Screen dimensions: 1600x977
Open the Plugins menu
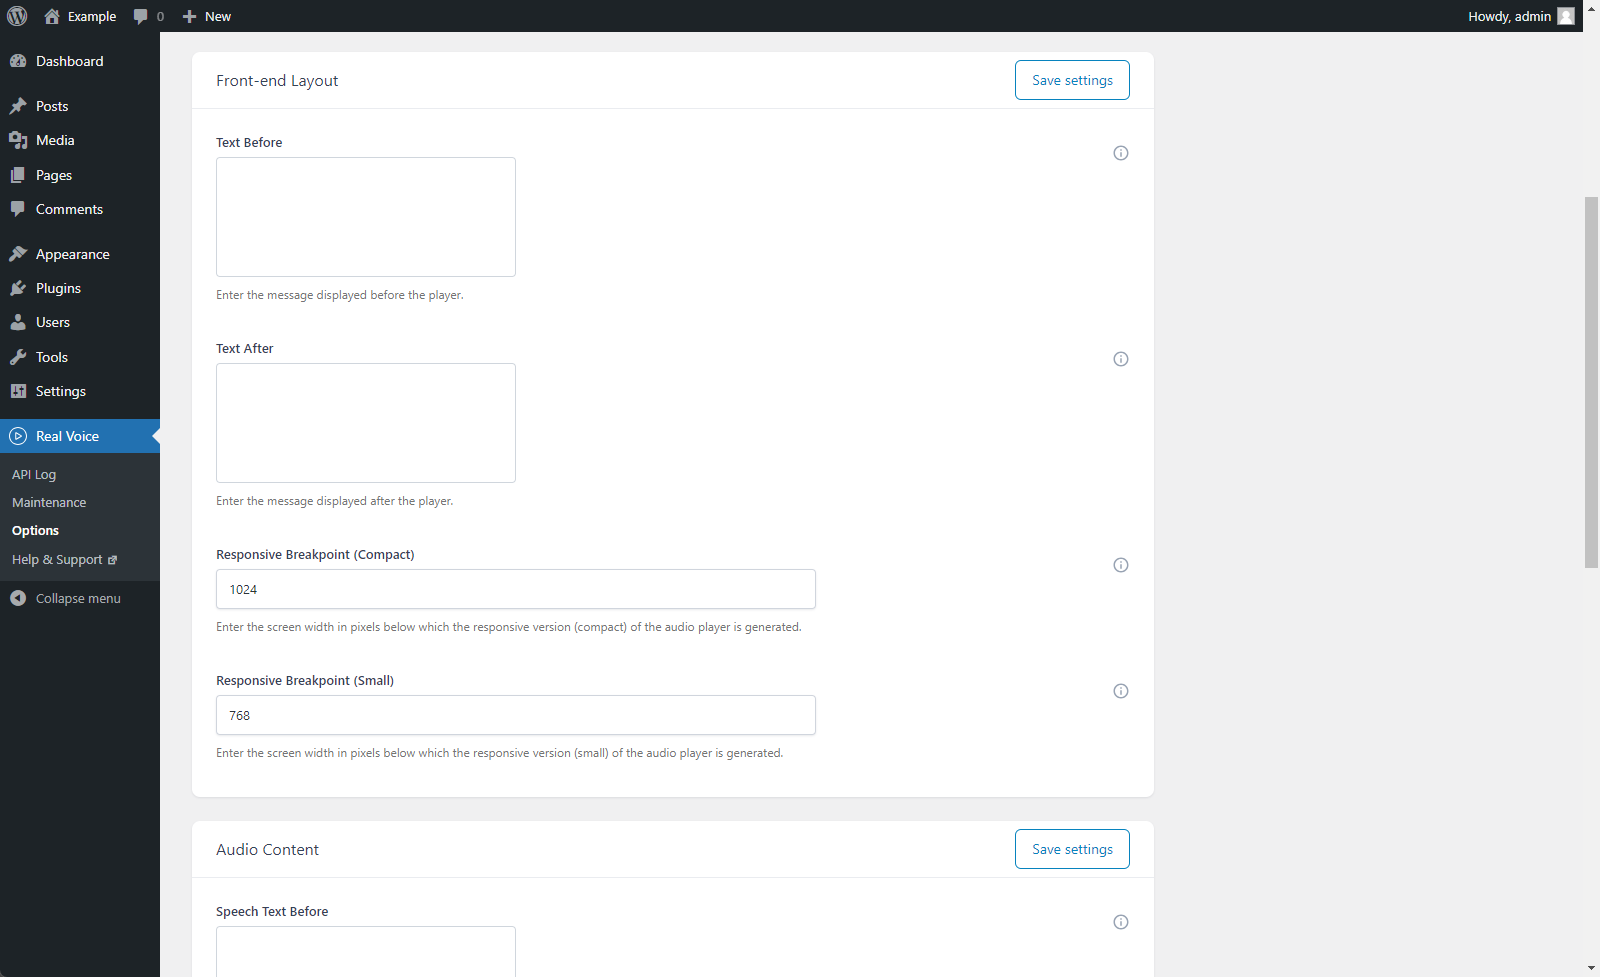(x=80, y=288)
